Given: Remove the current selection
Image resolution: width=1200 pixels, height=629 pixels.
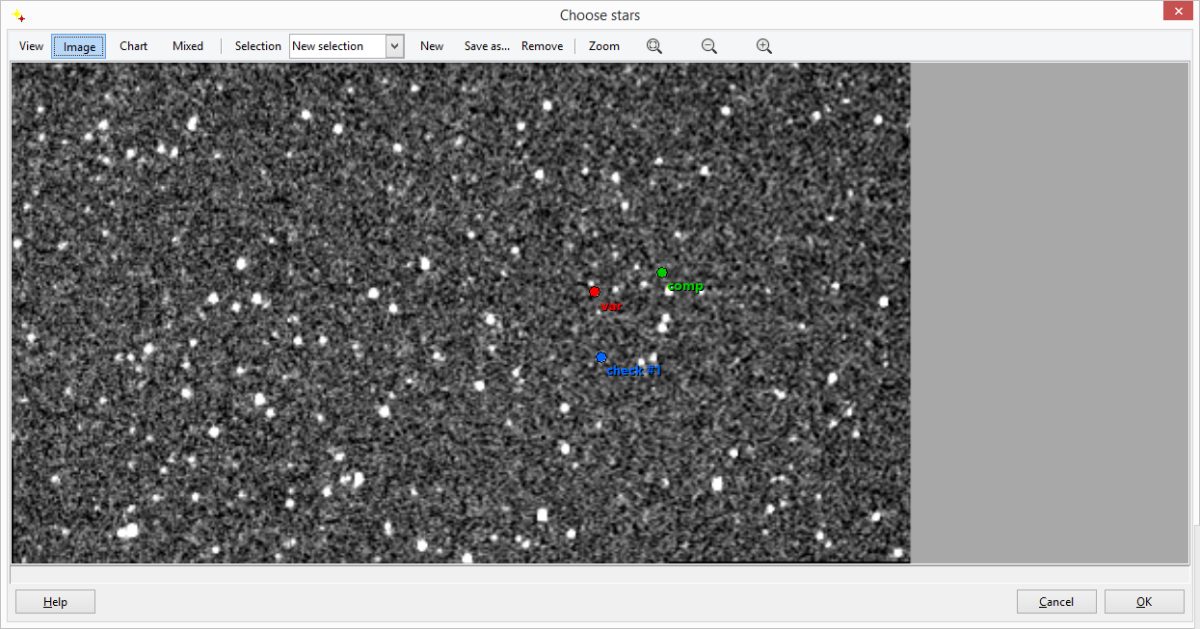Looking at the screenshot, I should click(x=542, y=46).
